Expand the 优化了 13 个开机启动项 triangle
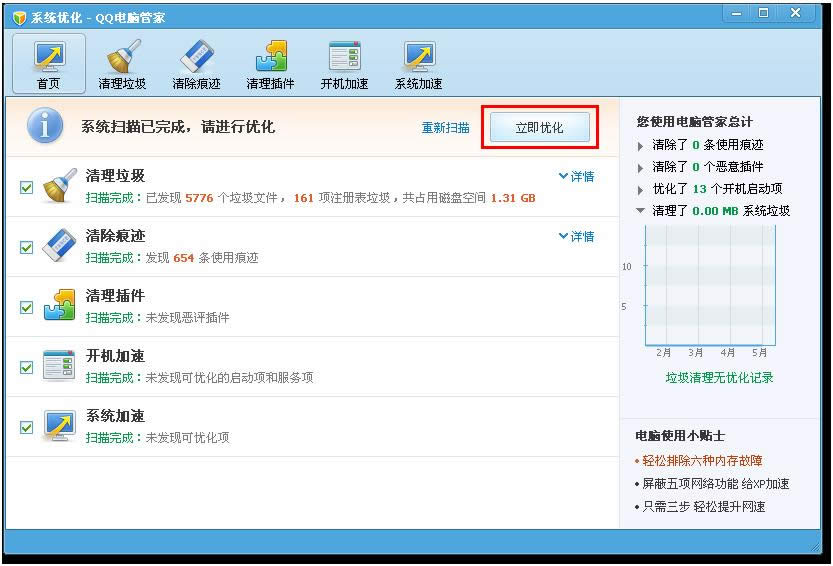 640,190
